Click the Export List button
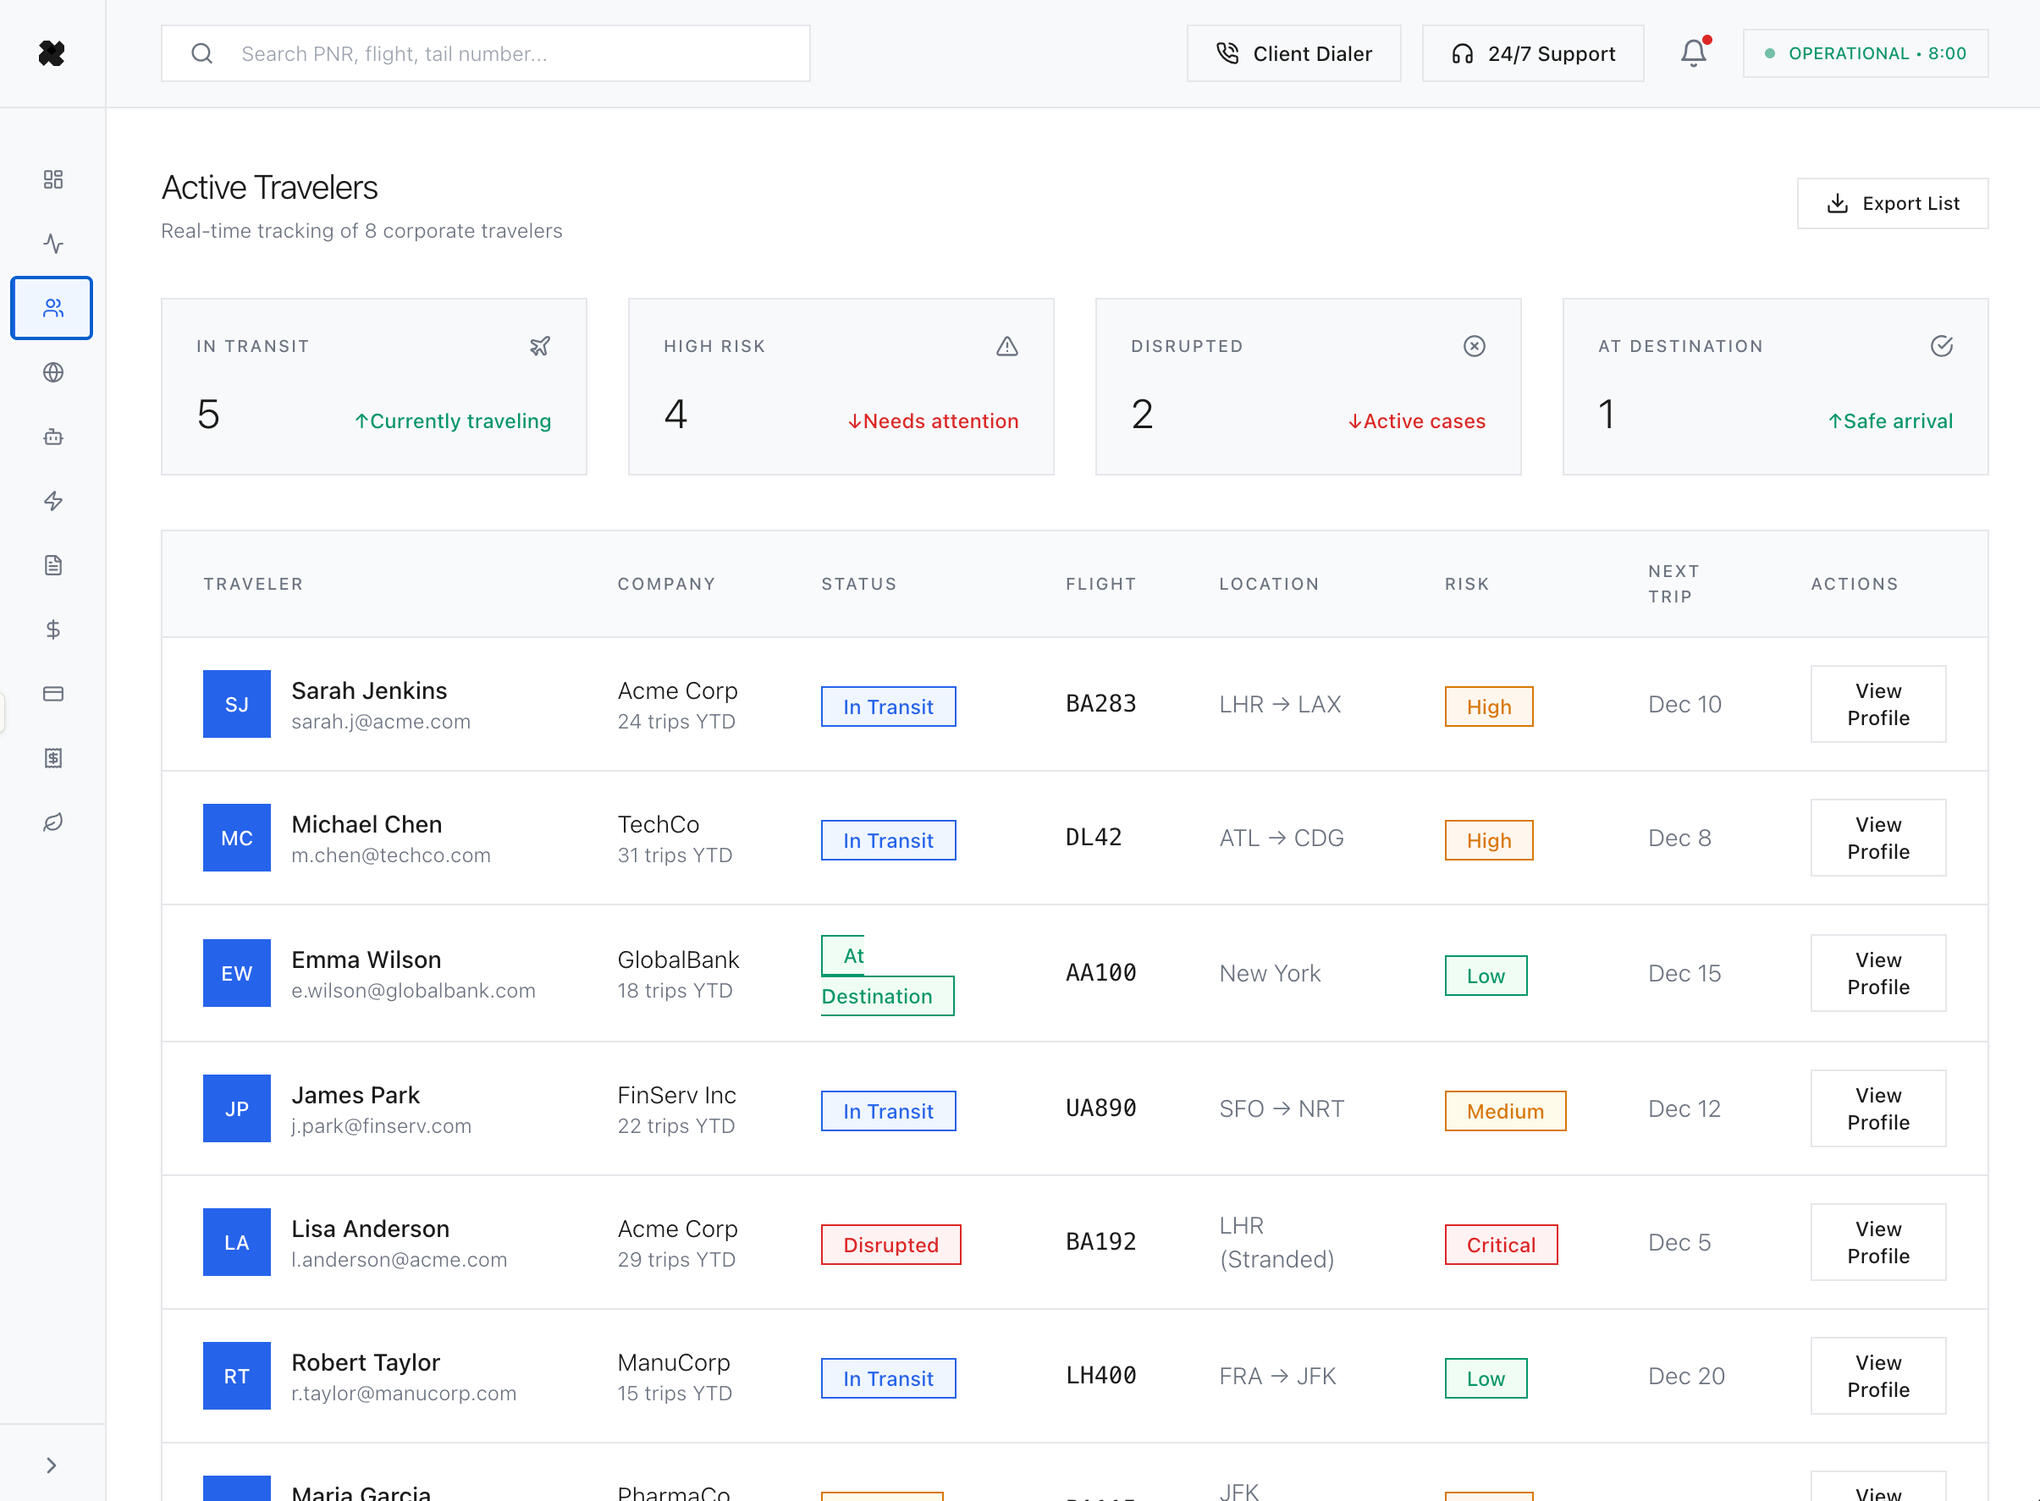The image size is (2040, 1501). tap(1892, 203)
